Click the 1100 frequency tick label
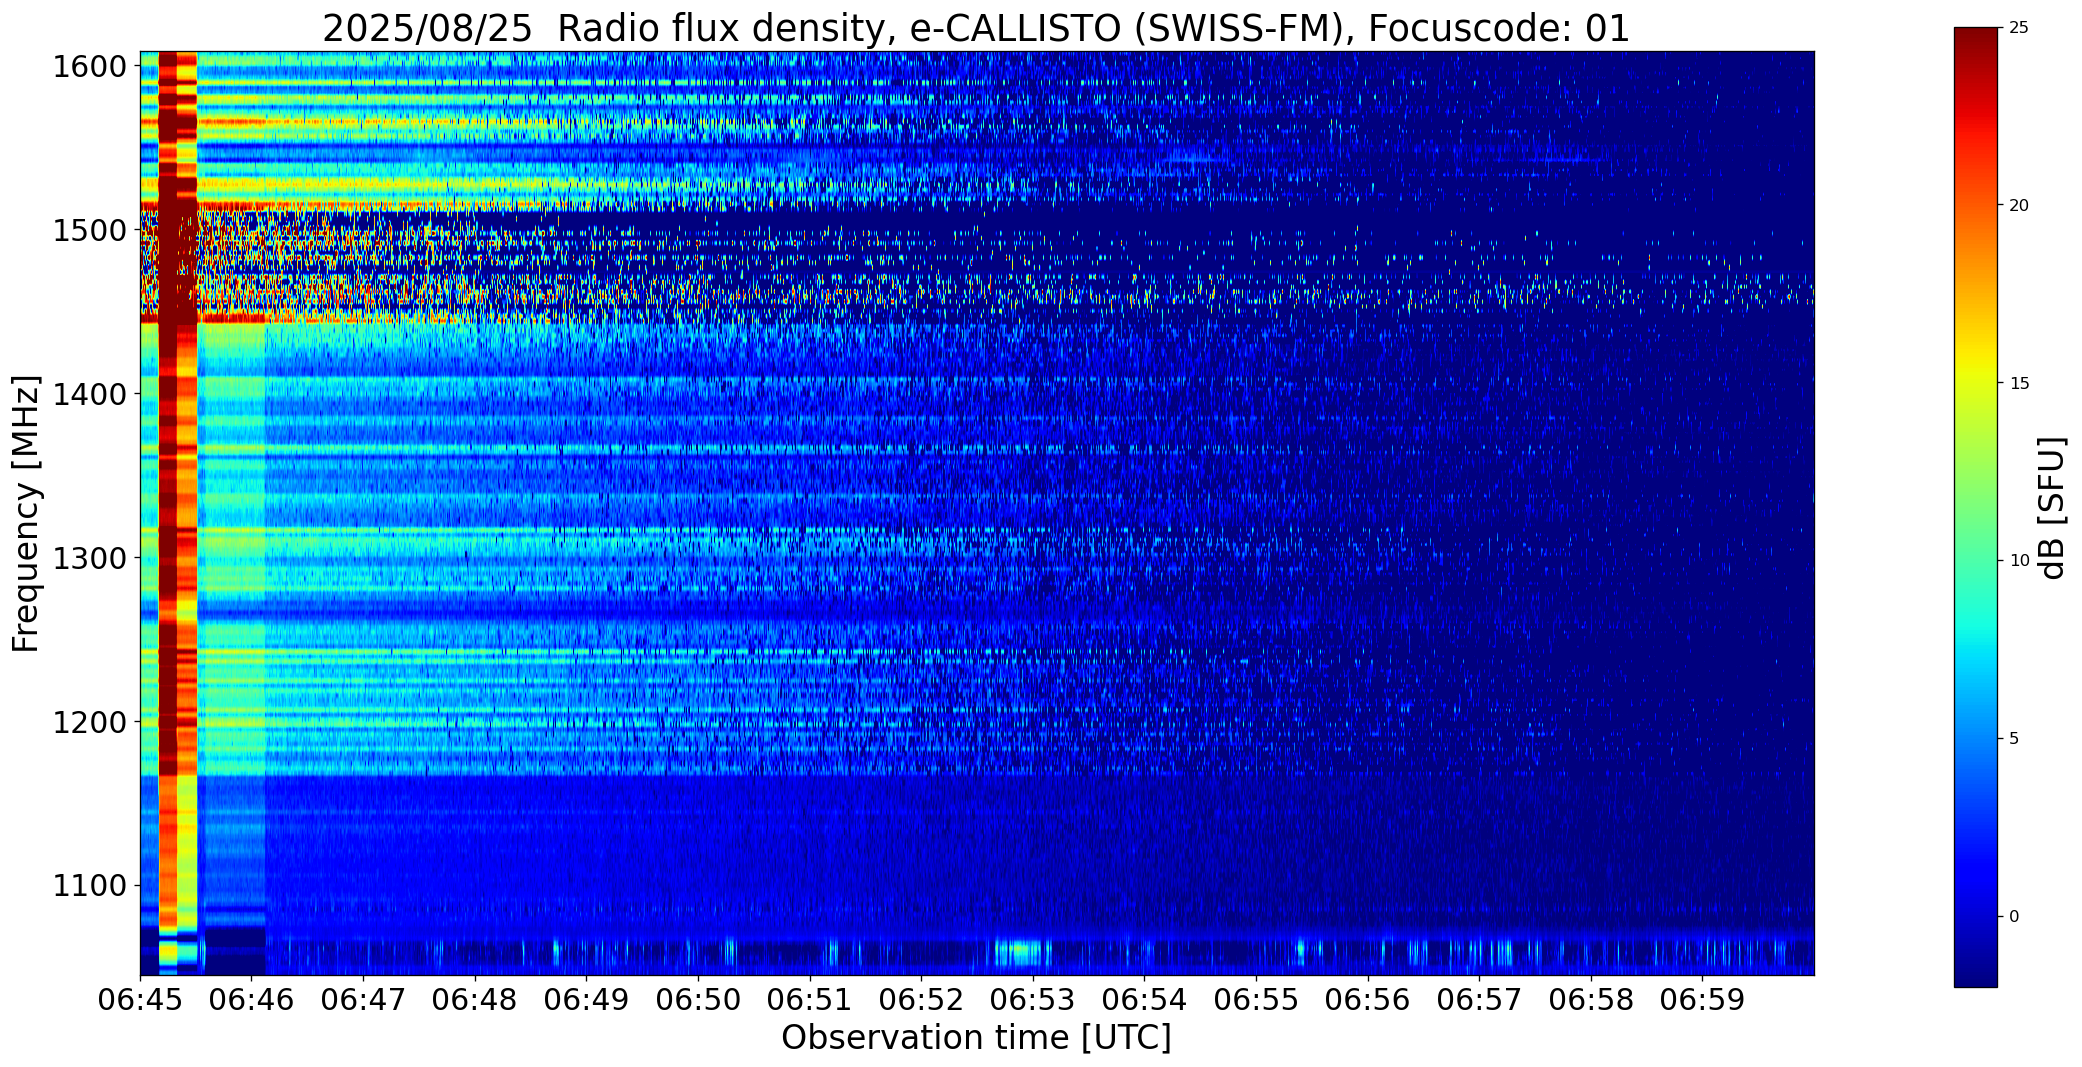 click(x=89, y=886)
